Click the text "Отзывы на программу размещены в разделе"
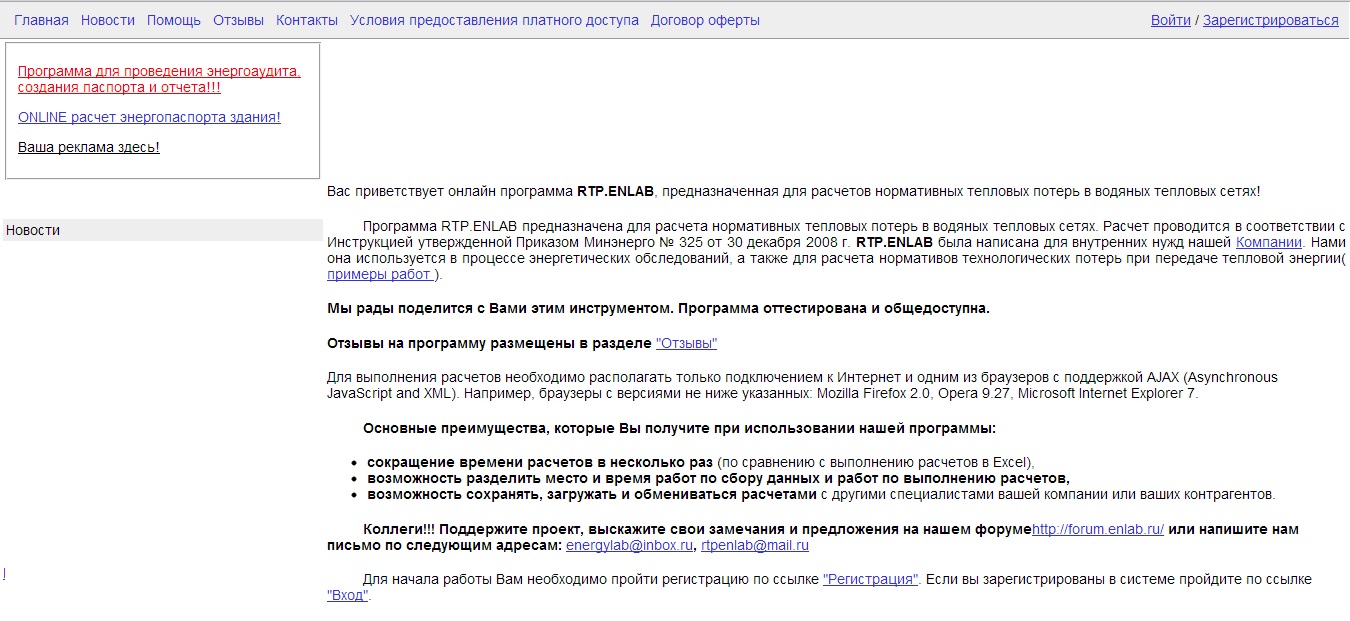 click(489, 343)
